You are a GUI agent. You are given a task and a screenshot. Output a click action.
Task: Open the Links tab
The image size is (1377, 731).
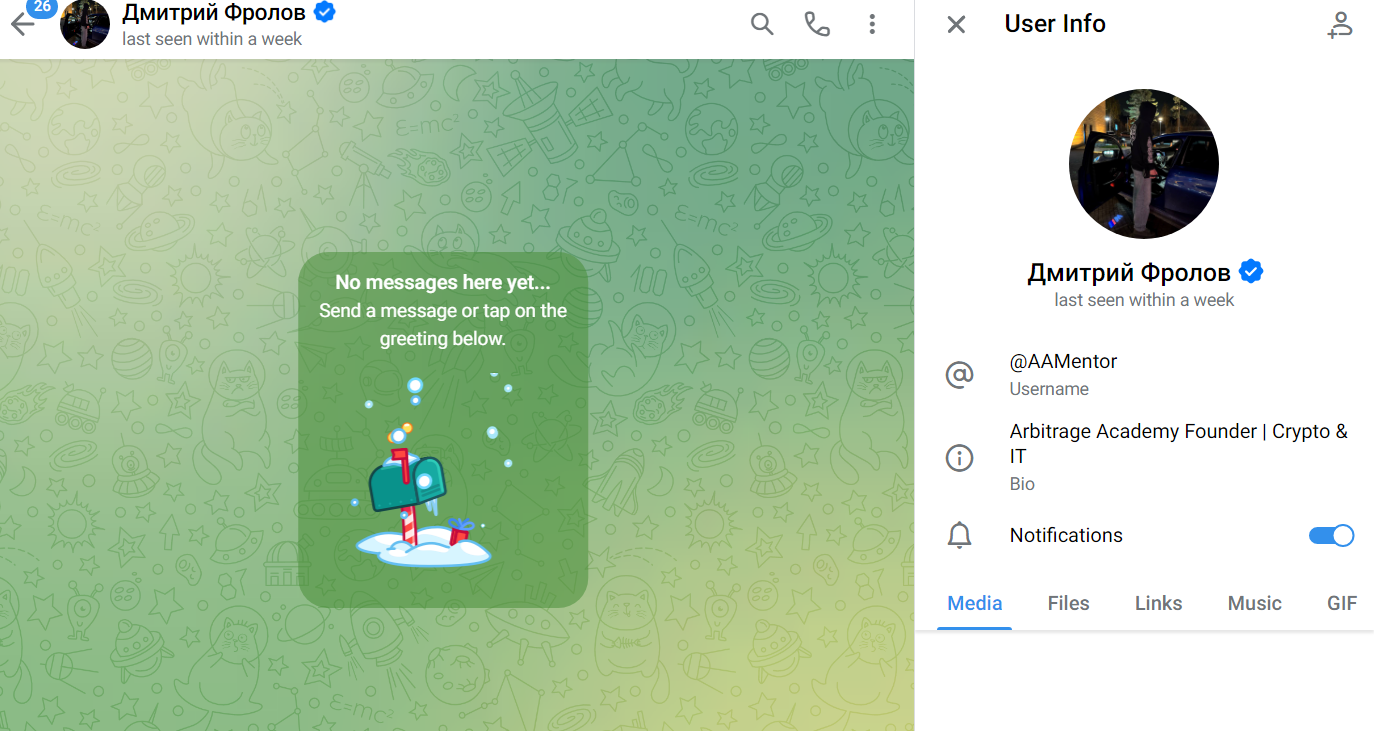[x=1158, y=603]
